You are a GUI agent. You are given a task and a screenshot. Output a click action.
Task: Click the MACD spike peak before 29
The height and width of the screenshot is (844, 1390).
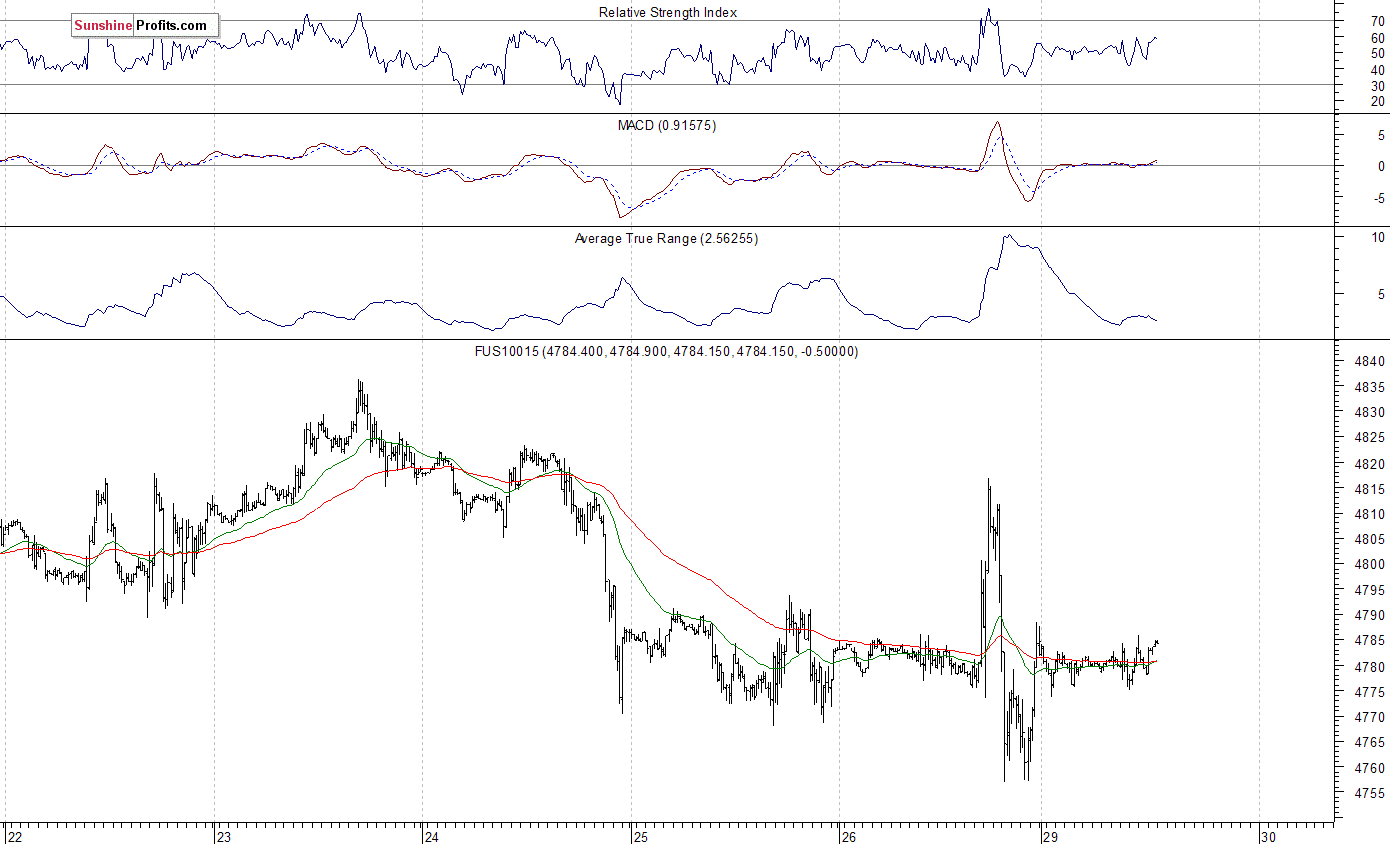click(996, 123)
